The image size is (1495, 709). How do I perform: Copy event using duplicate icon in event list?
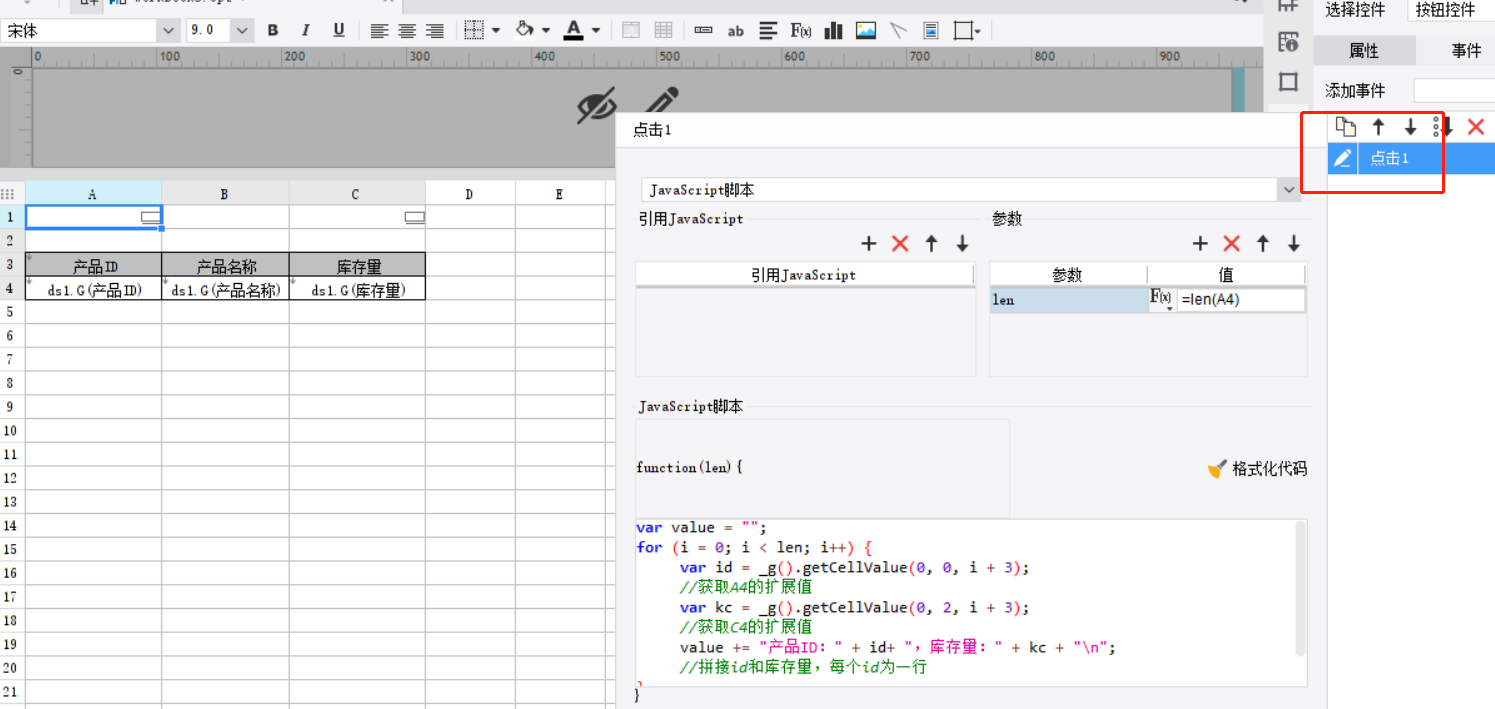(1346, 127)
